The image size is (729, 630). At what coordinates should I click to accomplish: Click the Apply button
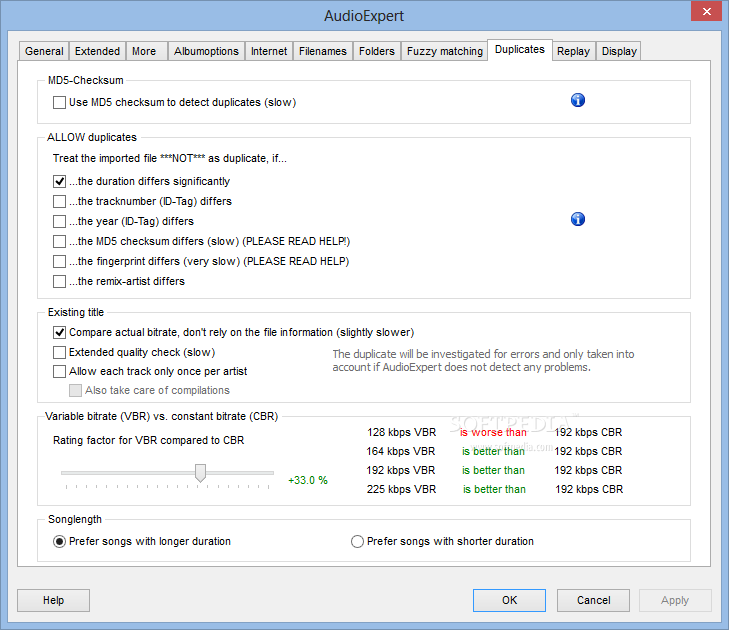pyautogui.click(x=675, y=600)
